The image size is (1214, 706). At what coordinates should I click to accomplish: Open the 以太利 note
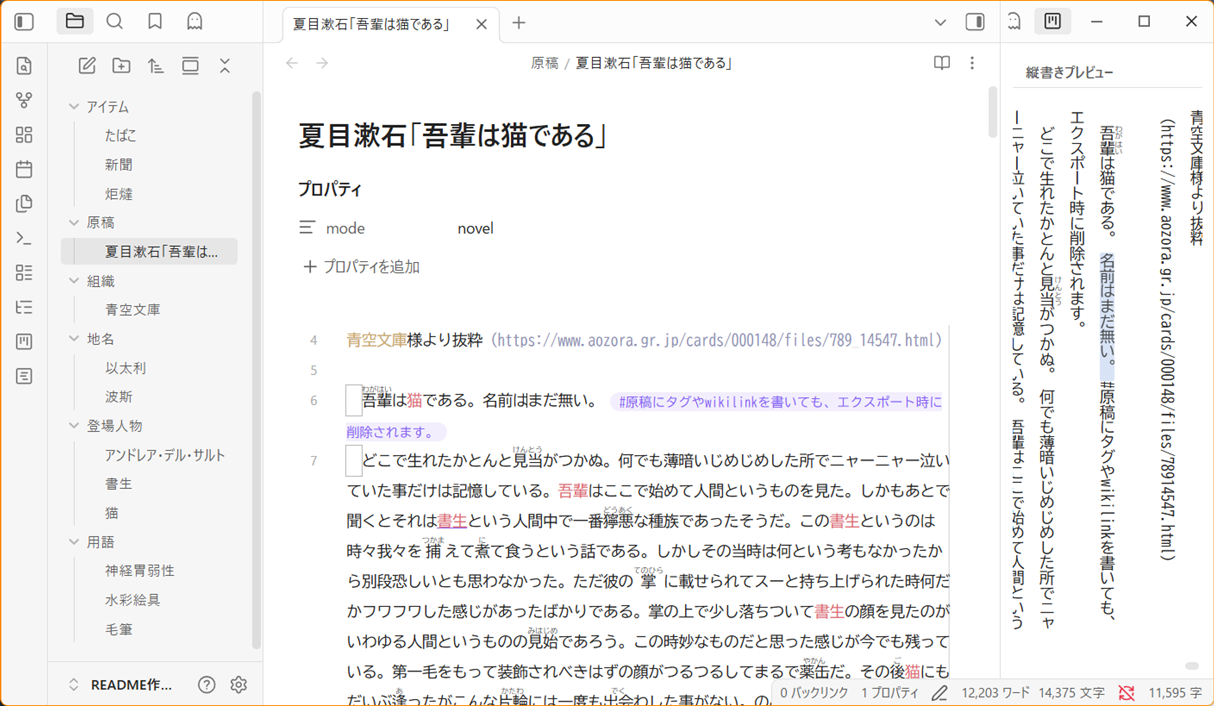tap(126, 368)
